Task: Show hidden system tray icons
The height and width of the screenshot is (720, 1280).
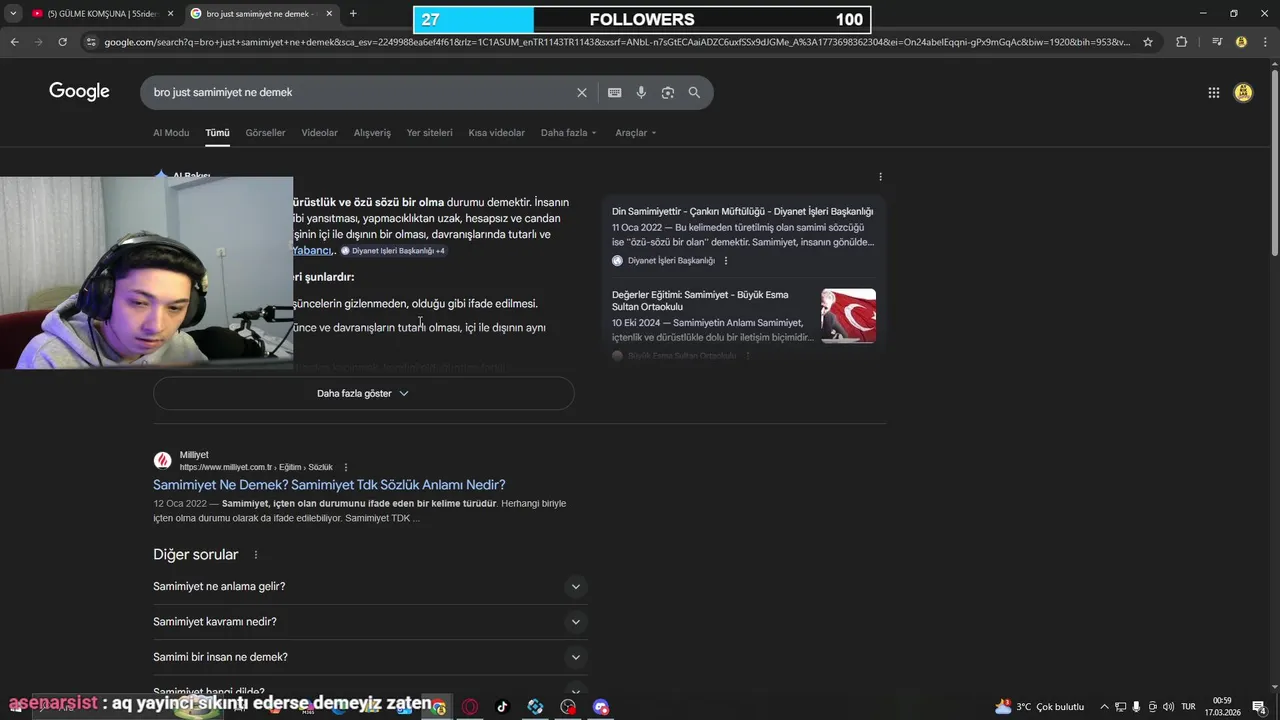Action: [x=1104, y=707]
